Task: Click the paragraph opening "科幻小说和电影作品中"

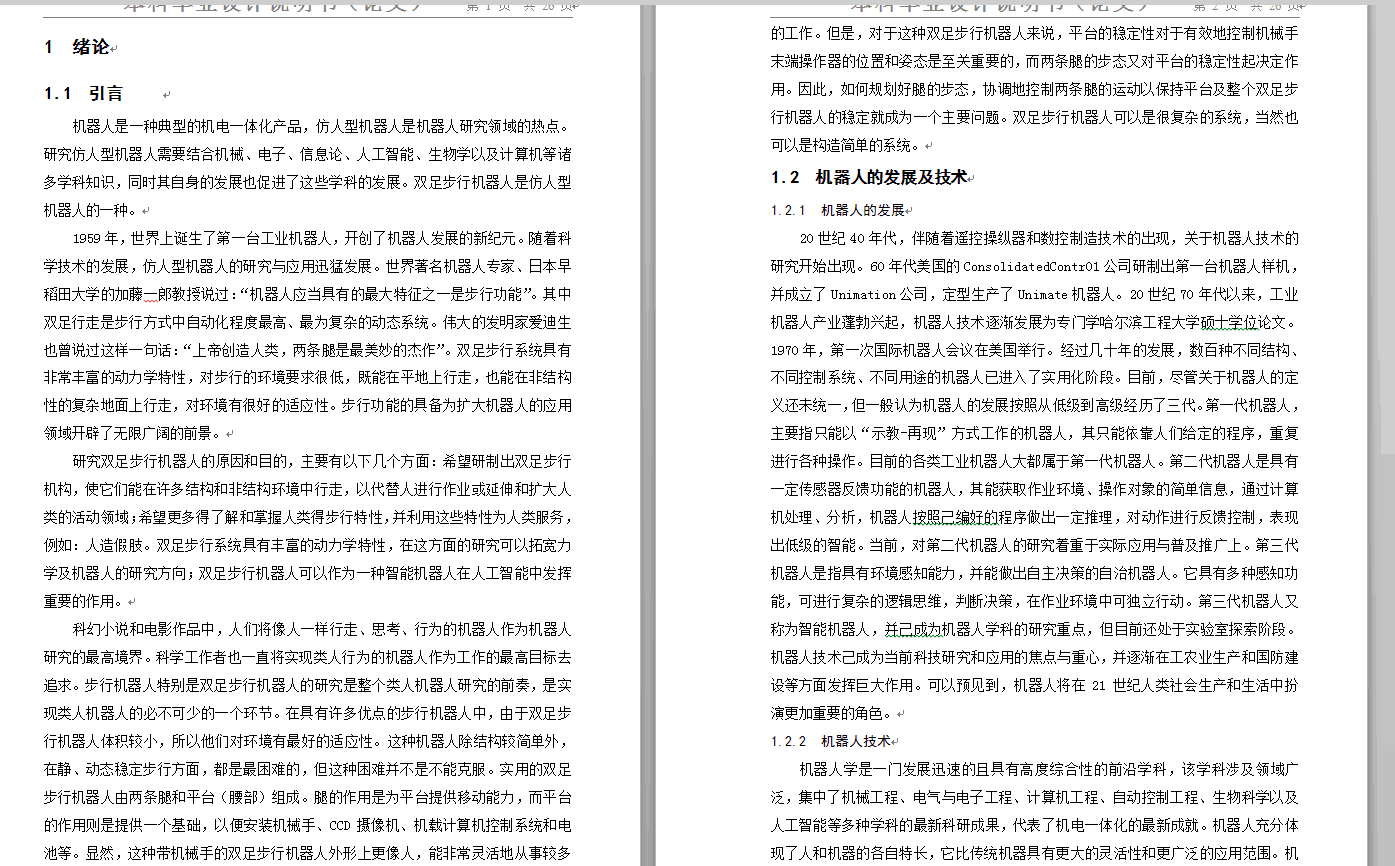Action: click(x=147, y=630)
